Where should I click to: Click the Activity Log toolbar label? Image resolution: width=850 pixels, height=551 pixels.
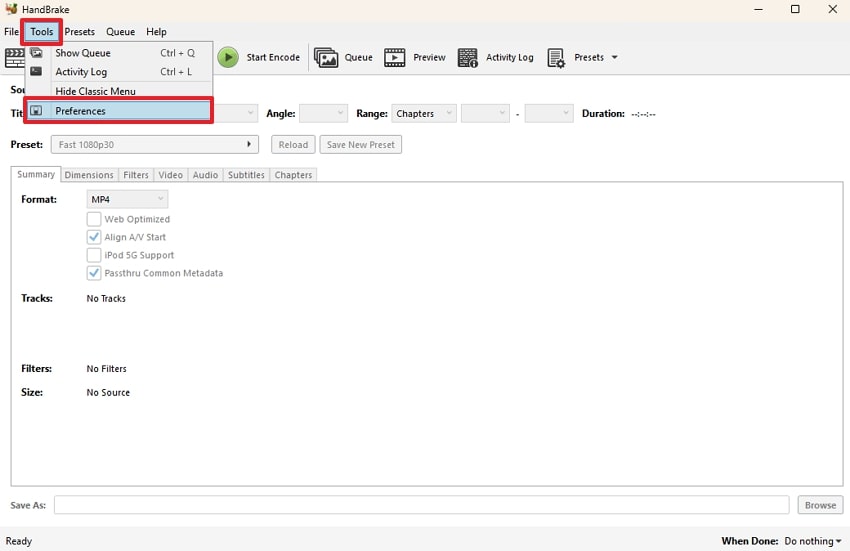510,57
